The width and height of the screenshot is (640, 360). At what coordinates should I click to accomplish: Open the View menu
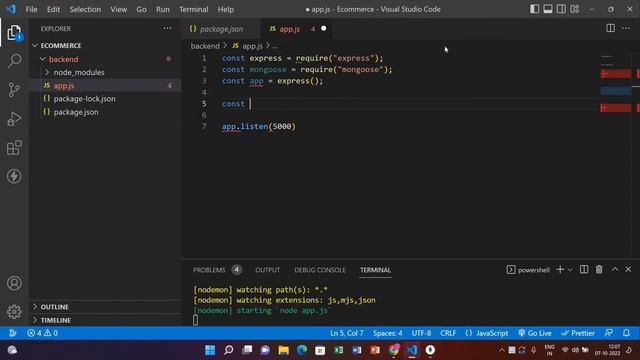point(118,9)
